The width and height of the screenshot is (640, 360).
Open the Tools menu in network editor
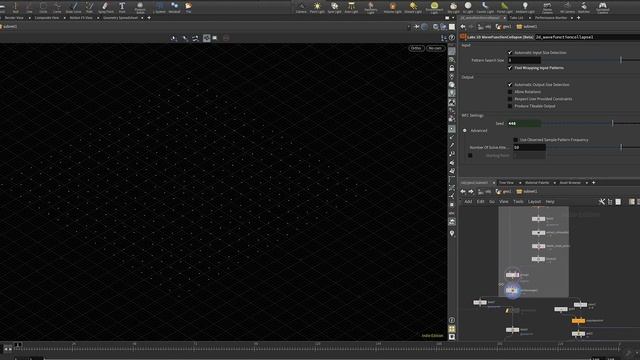pos(518,202)
